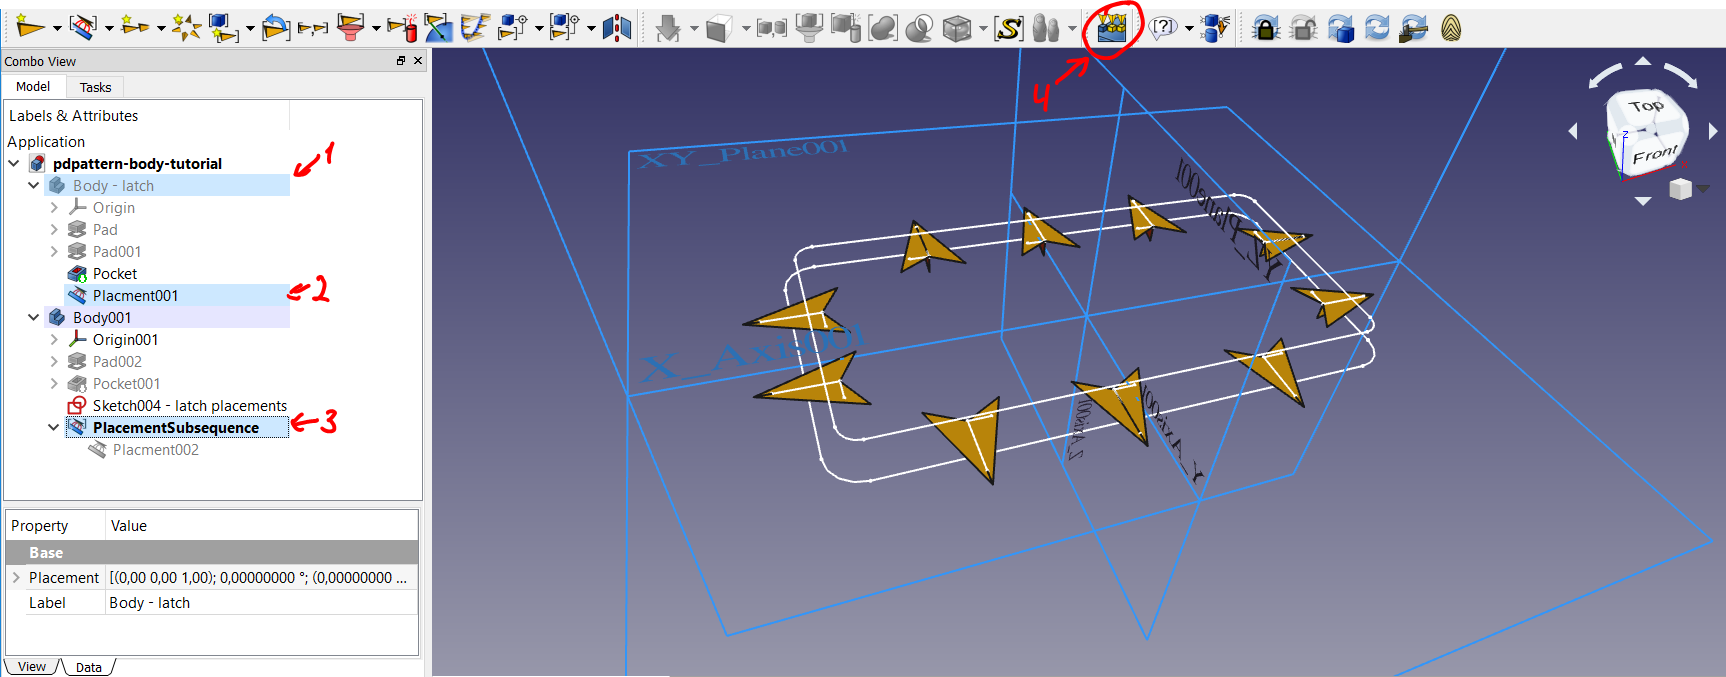Click the circled PartDesign Pattern icon
This screenshot has width=1726, height=677.
coord(1111,28)
